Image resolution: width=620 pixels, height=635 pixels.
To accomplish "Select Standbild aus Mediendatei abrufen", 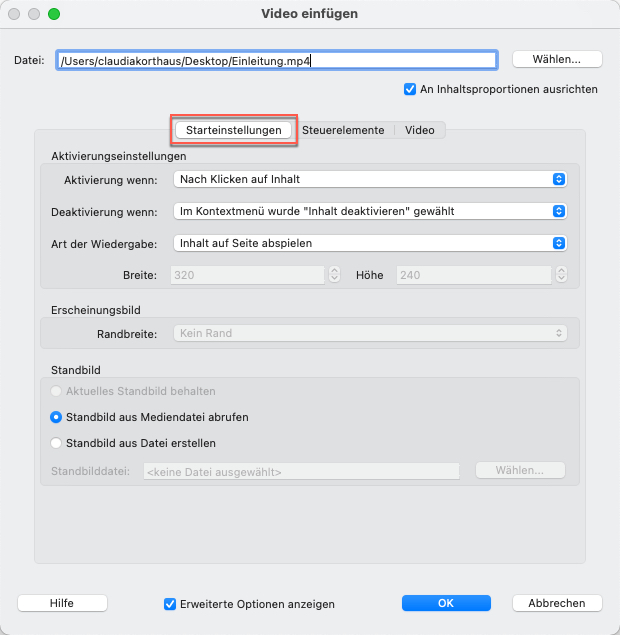I will (57, 417).
